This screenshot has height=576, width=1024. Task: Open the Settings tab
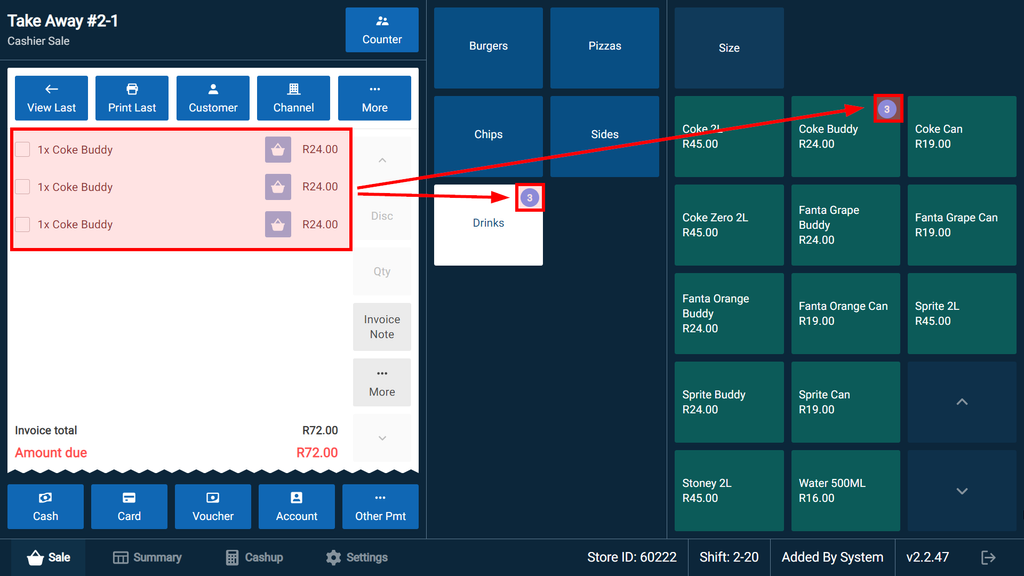pos(357,558)
